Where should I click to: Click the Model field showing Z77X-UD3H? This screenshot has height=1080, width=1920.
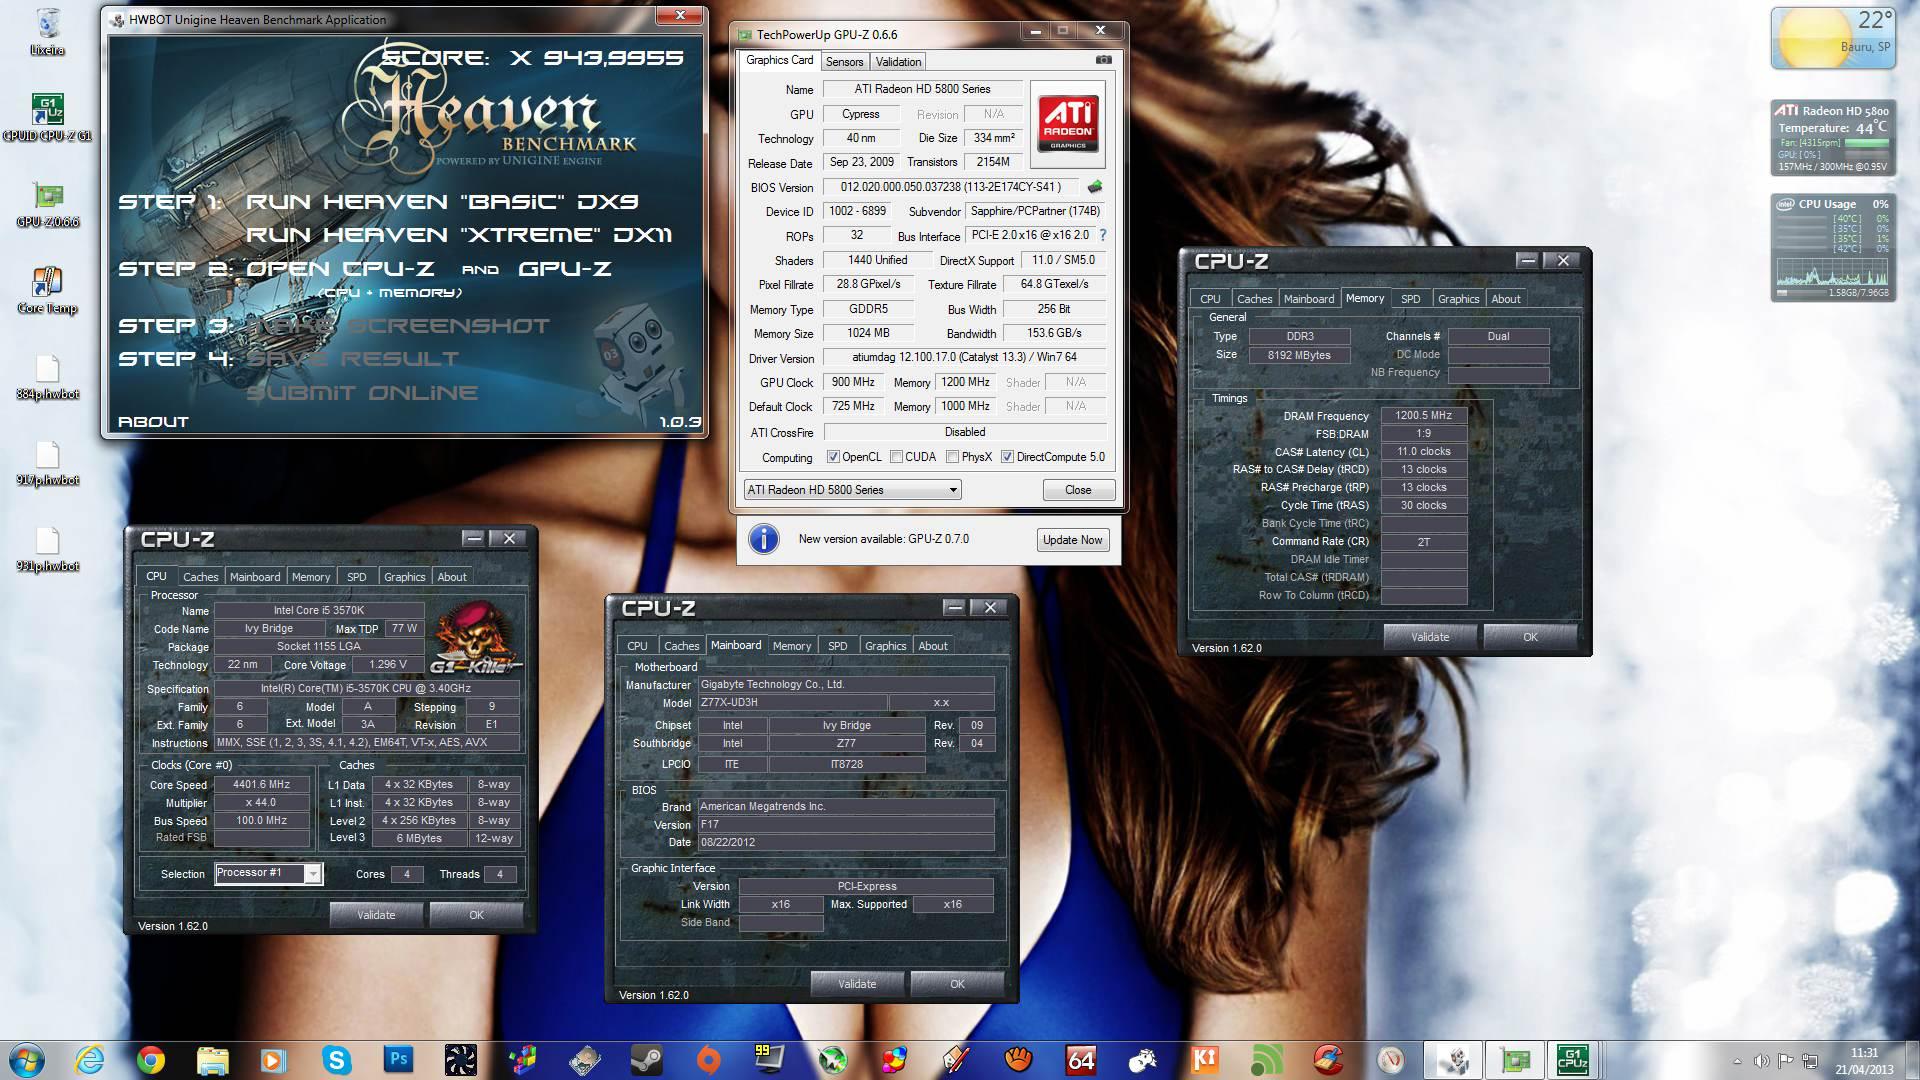click(791, 702)
